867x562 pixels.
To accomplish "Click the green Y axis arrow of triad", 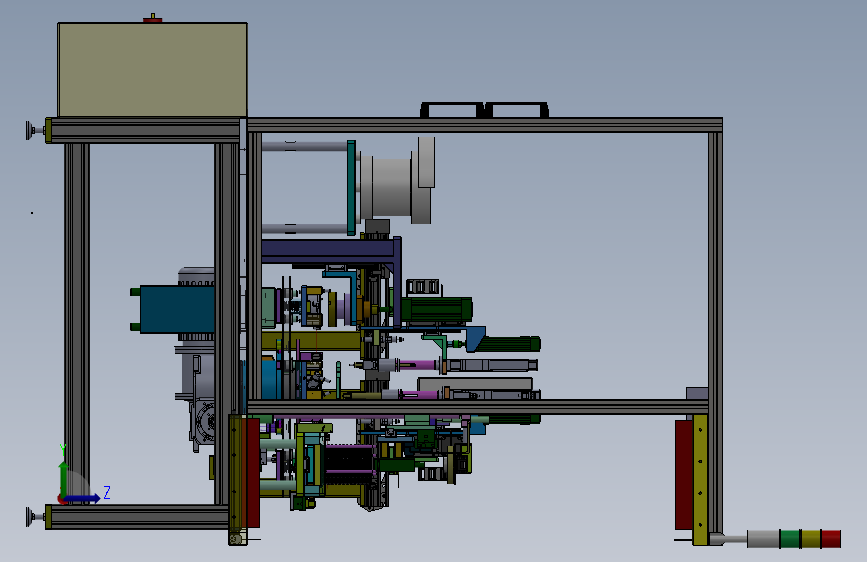I will tap(63, 478).
